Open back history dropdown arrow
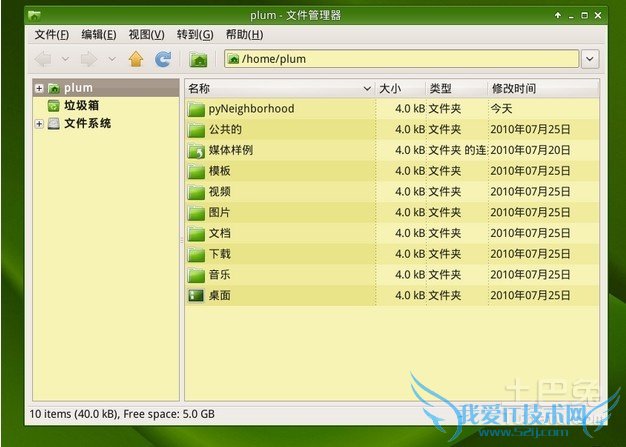 [65, 59]
